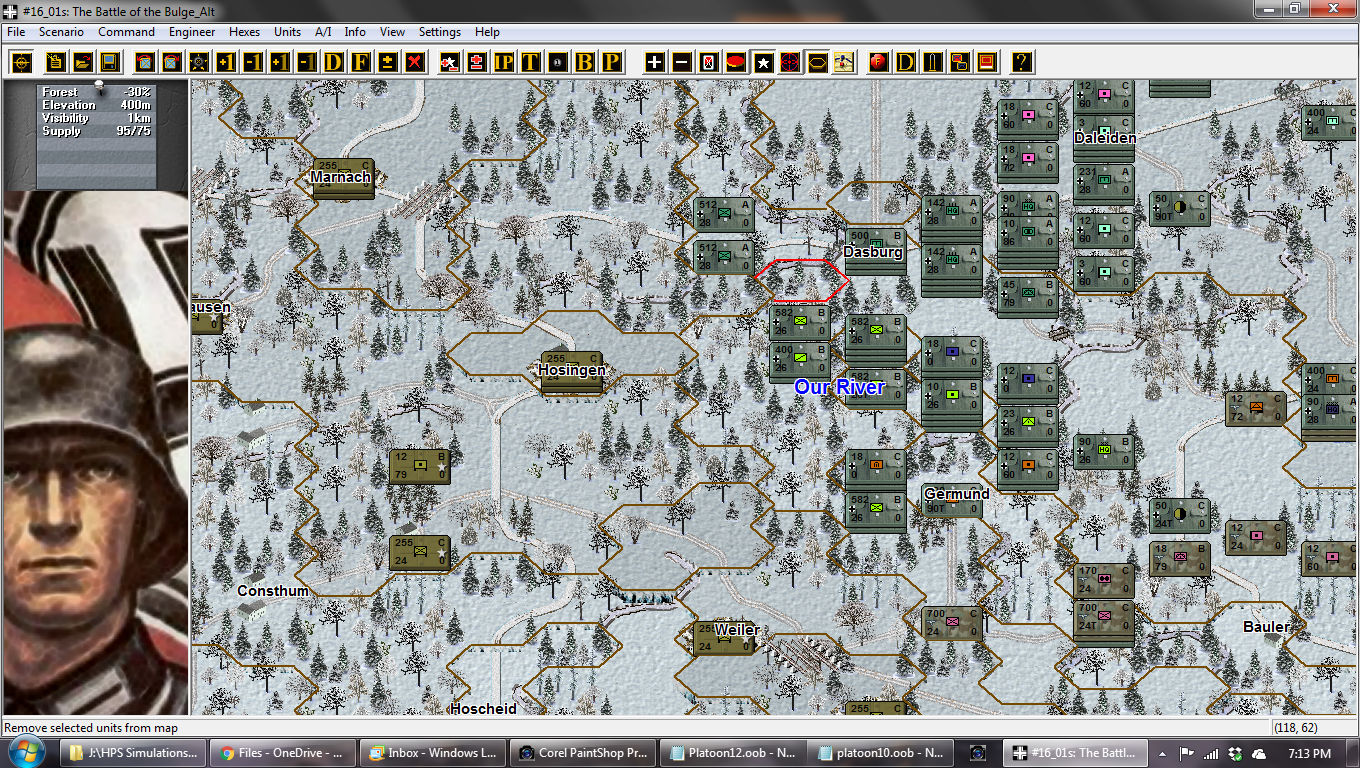Screen dimensions: 1360x768
Task: Click the red screen toolbar icon
Action: click(987, 62)
